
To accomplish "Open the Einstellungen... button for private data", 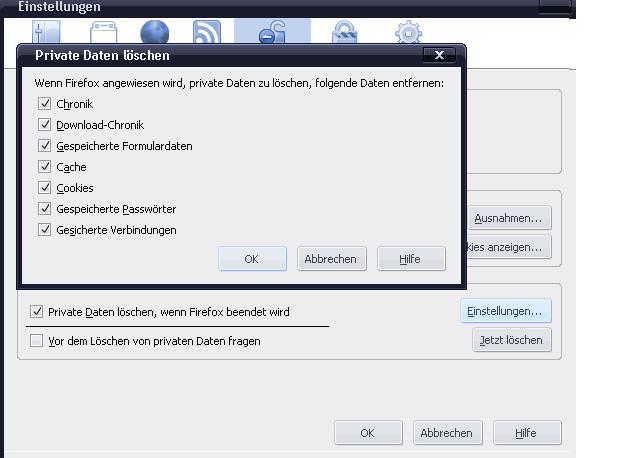I will coord(506,311).
